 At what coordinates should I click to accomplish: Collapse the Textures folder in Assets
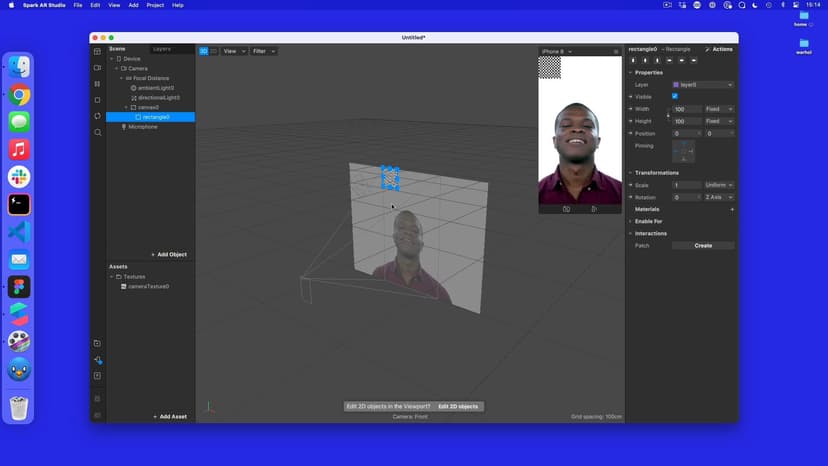(x=111, y=277)
